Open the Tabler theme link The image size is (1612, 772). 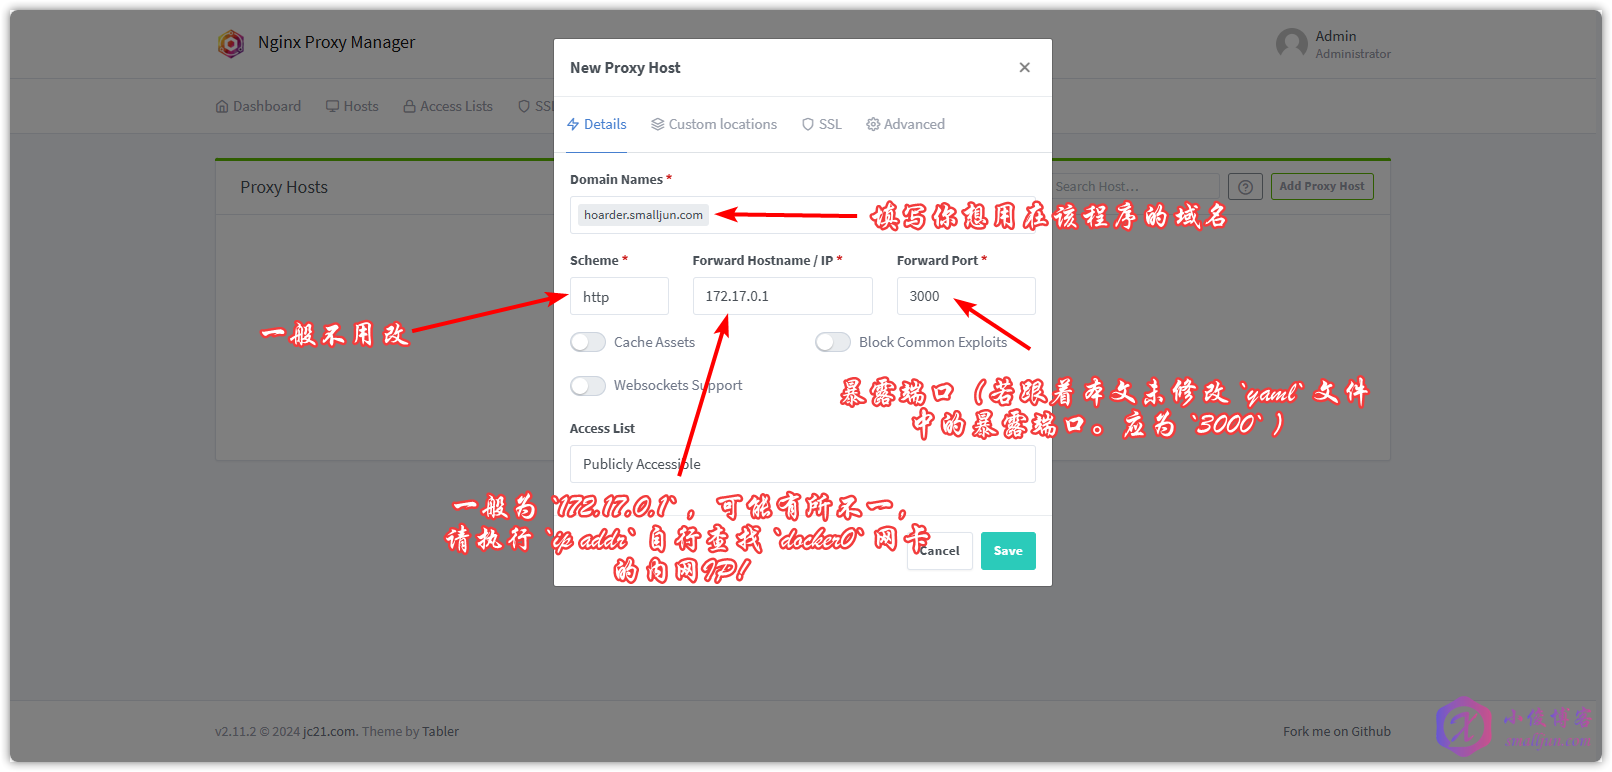(440, 732)
